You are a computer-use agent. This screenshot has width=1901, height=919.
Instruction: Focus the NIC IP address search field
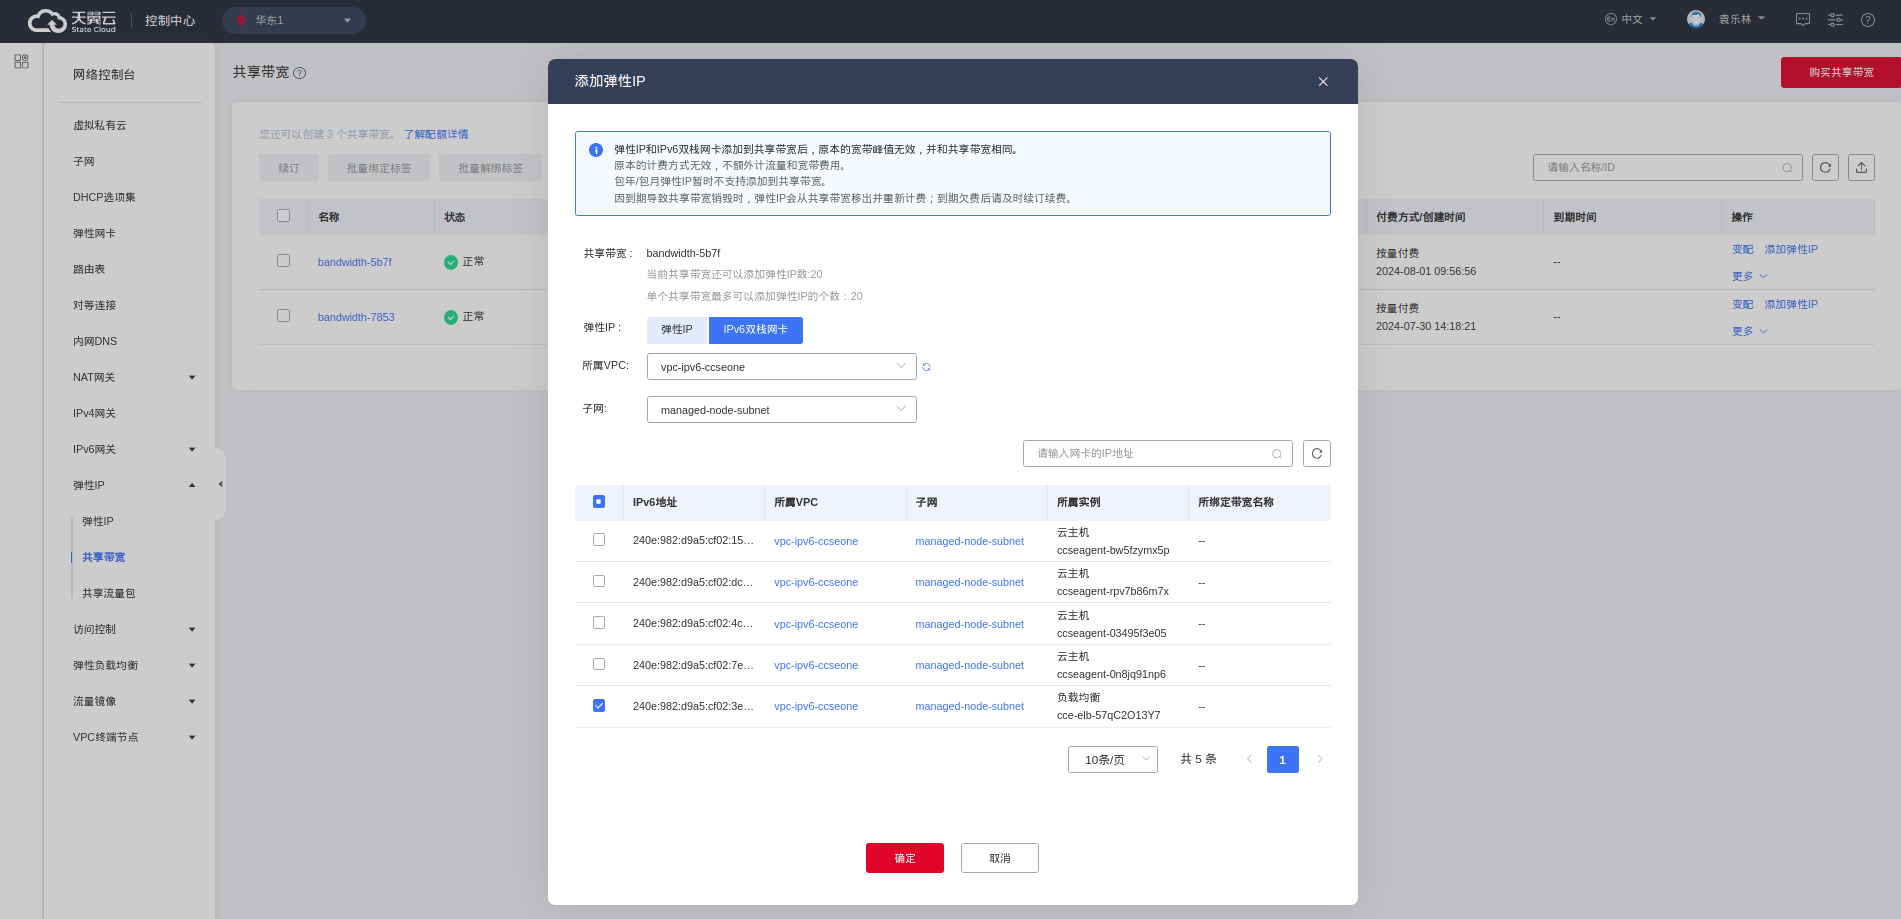[1157, 454]
